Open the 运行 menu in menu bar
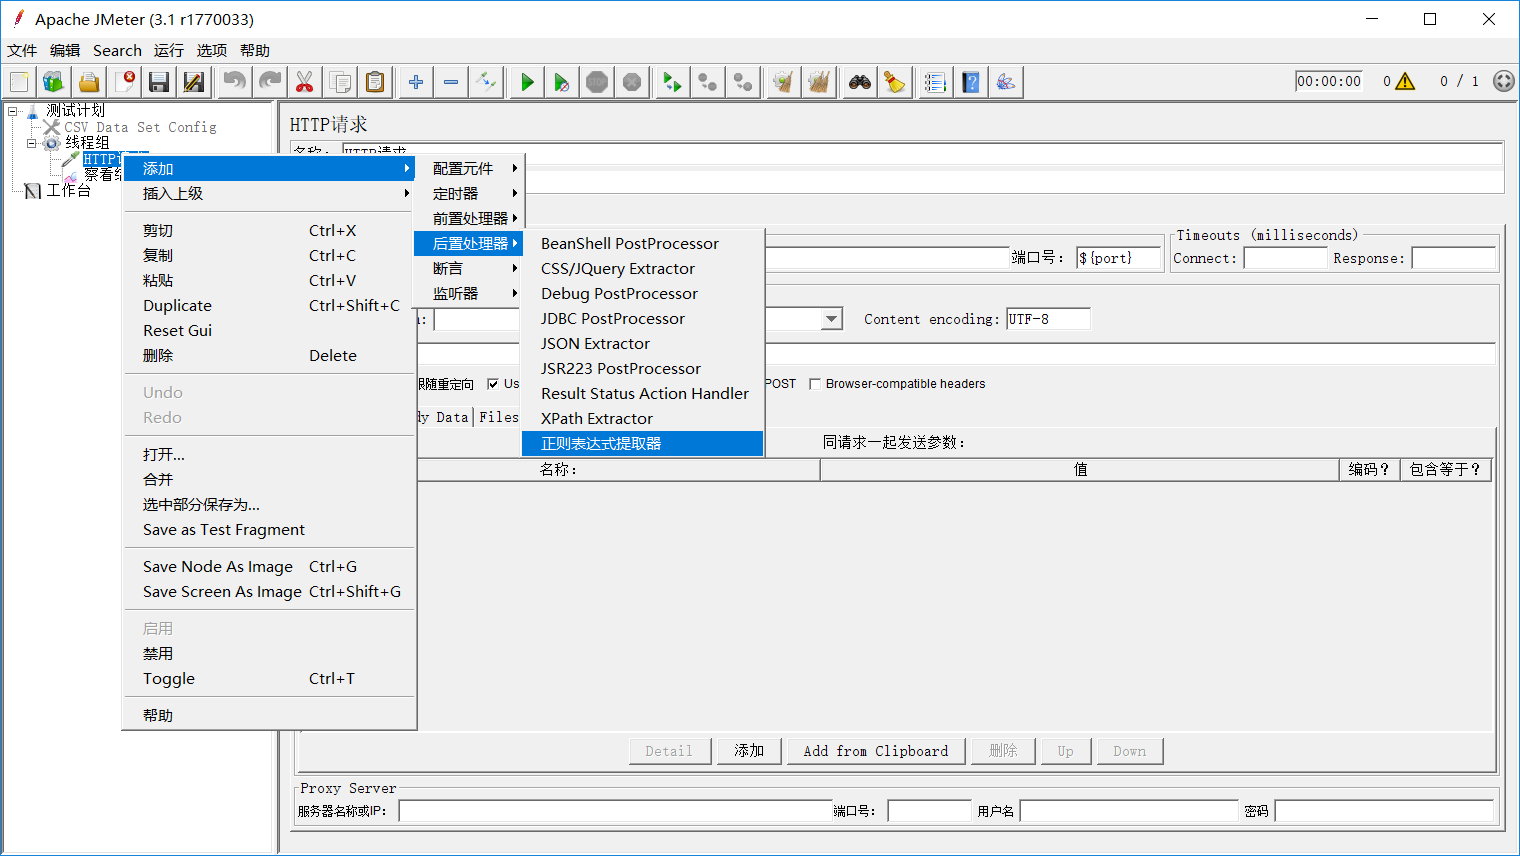This screenshot has width=1520, height=856. (169, 51)
